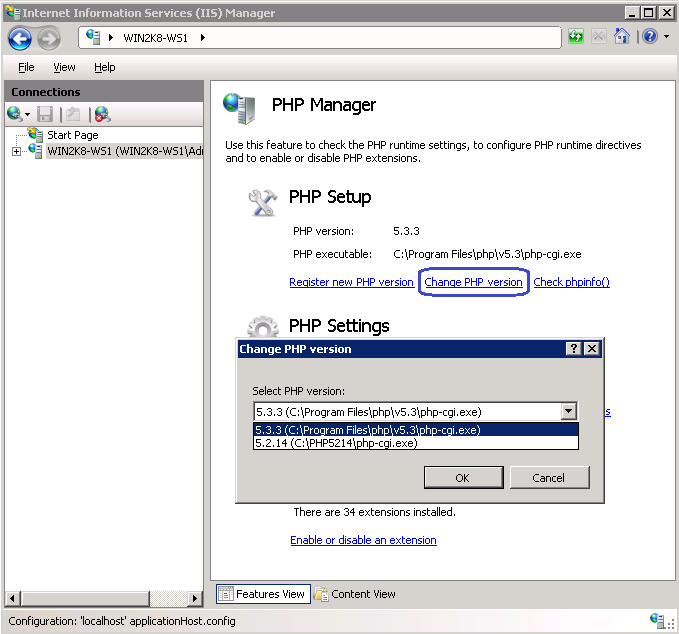The image size is (679, 634).
Task: Open the File menu
Action: click(26, 67)
